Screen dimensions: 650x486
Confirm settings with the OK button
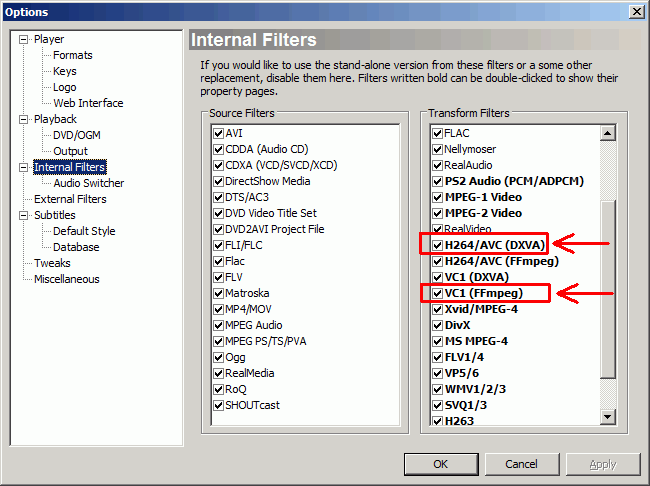click(441, 464)
